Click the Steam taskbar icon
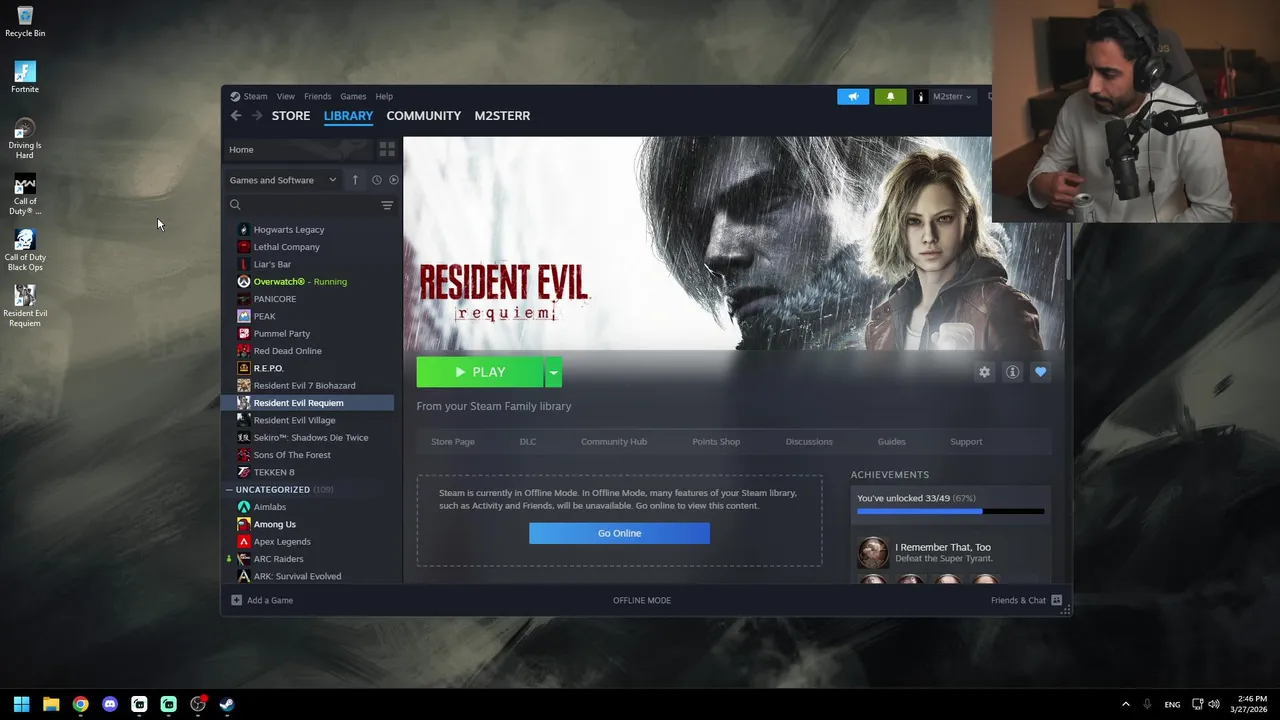The height and width of the screenshot is (720, 1280). coord(227,704)
